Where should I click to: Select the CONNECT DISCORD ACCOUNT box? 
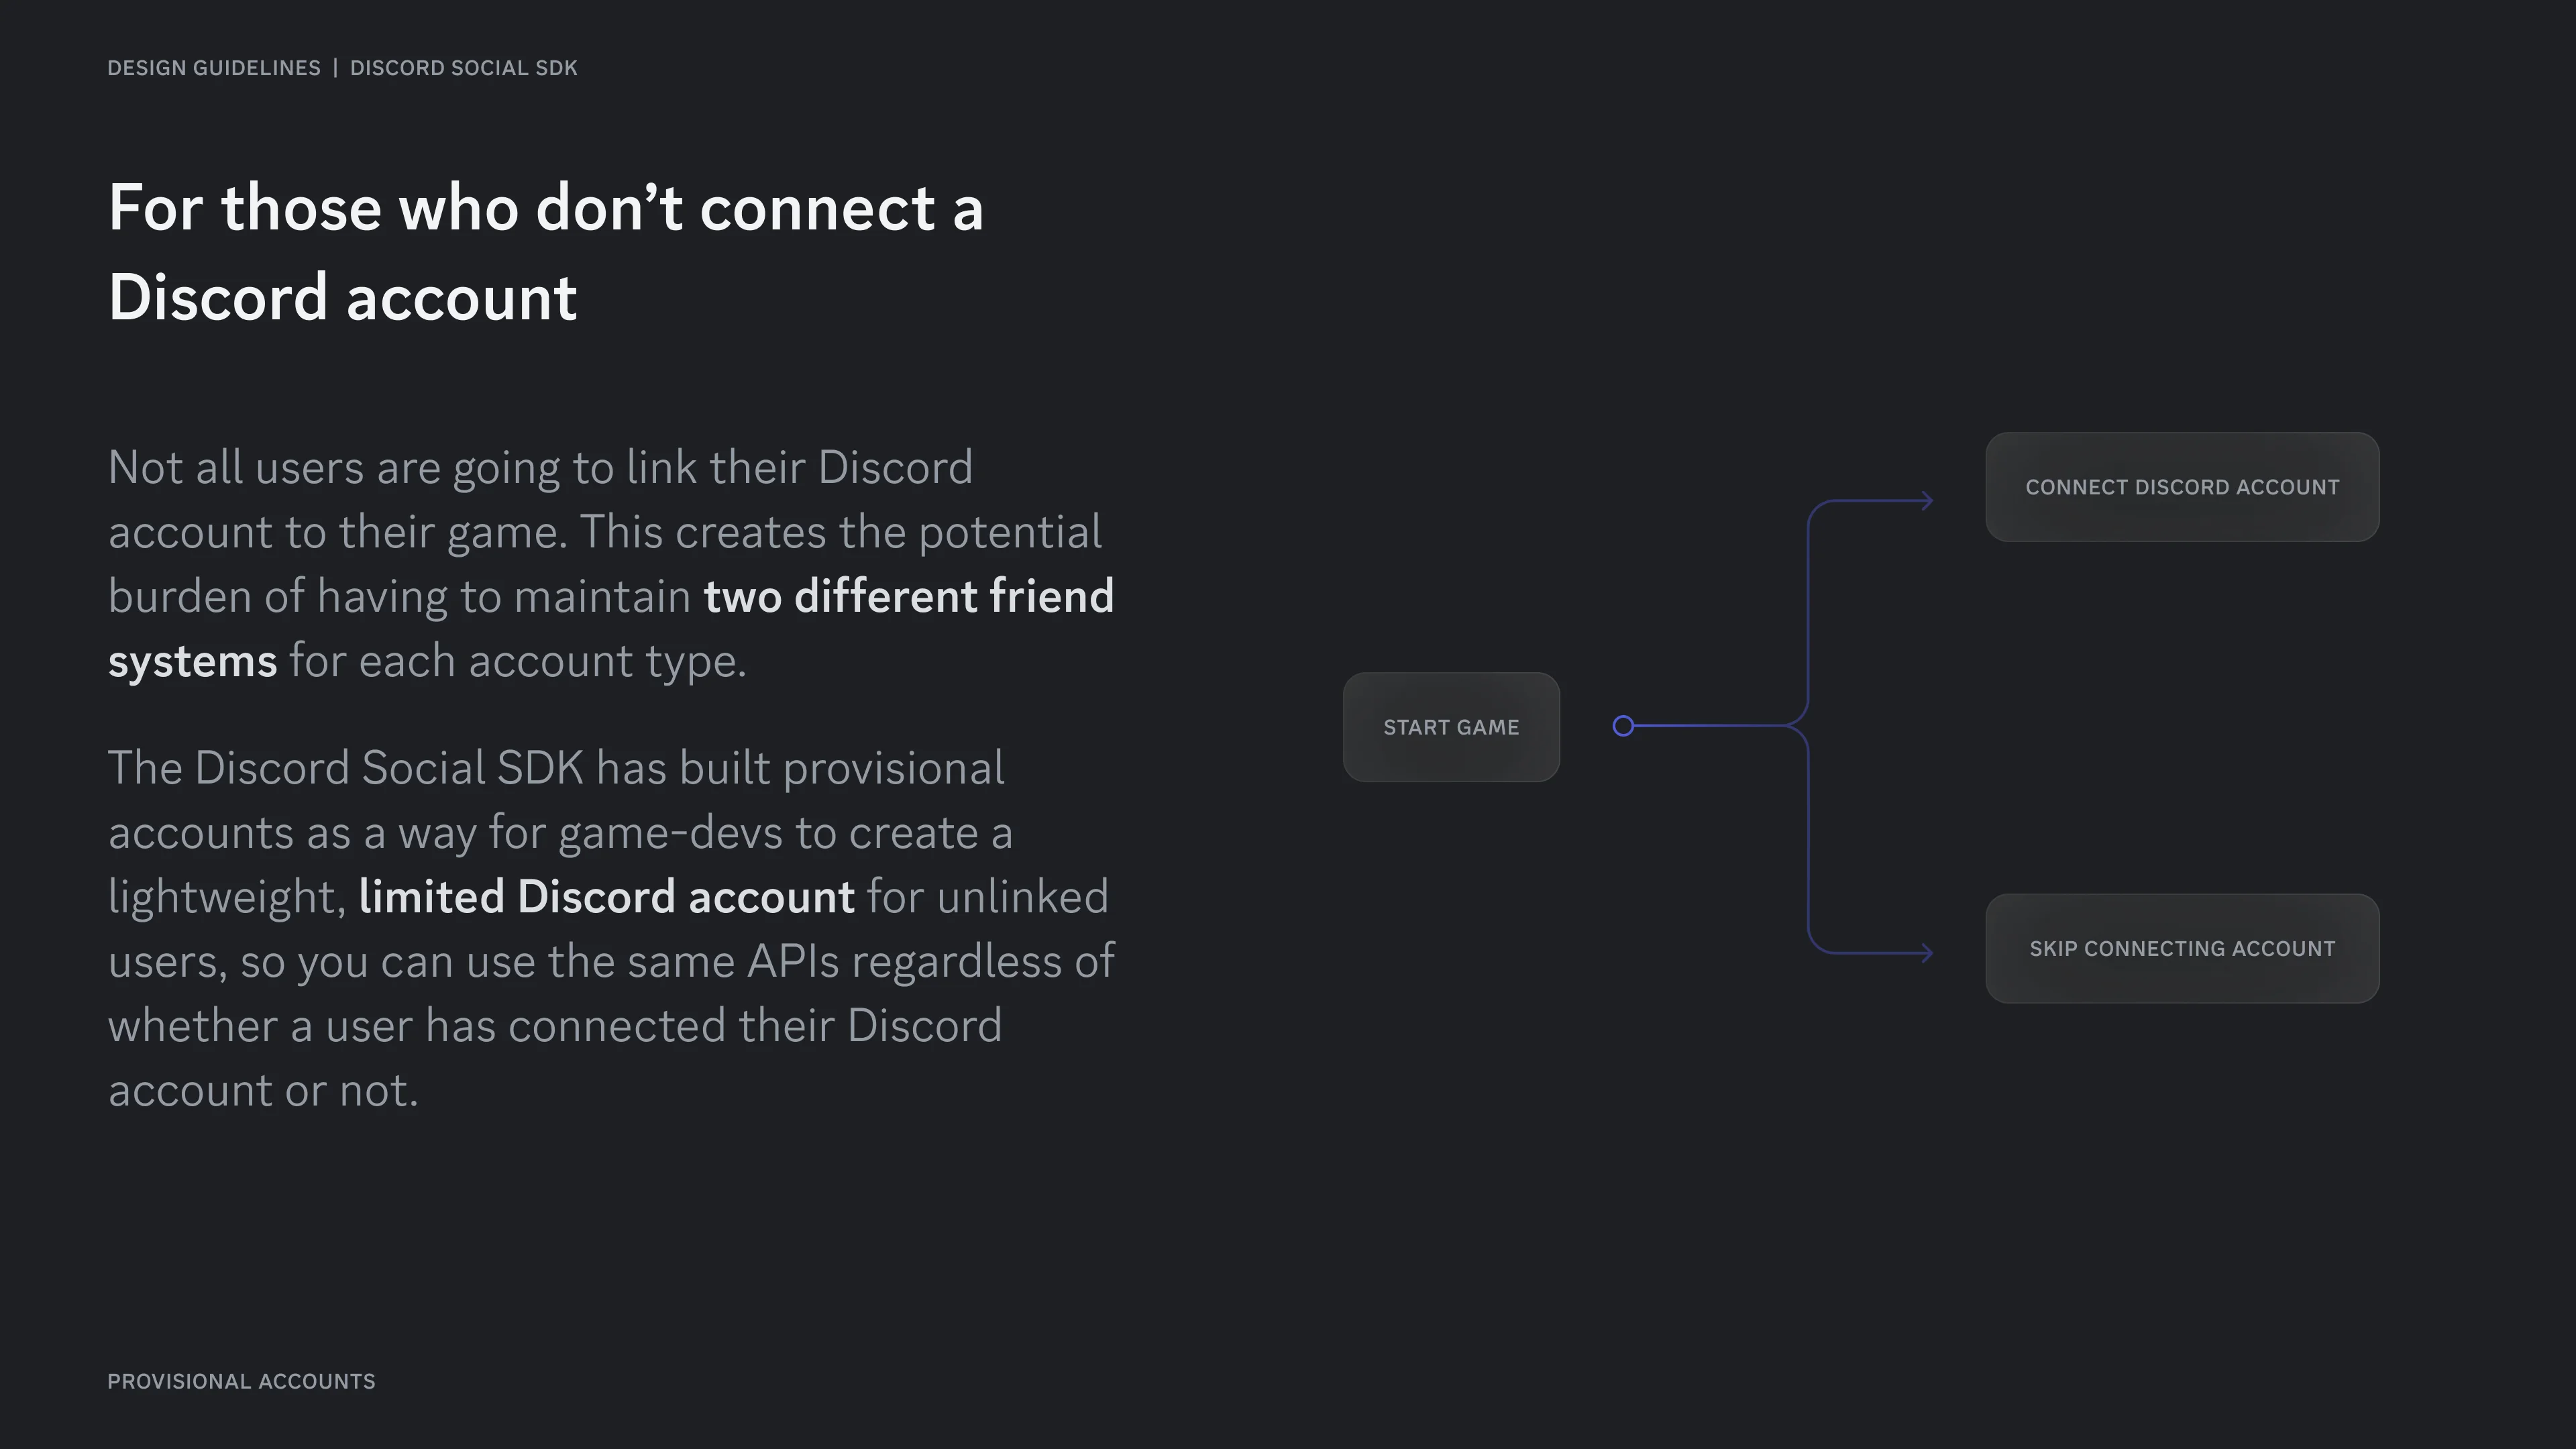(x=2182, y=487)
